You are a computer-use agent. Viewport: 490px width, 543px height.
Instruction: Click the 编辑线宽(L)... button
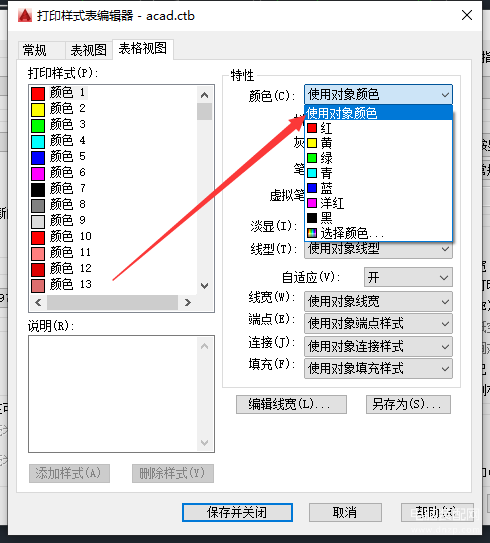(x=291, y=404)
